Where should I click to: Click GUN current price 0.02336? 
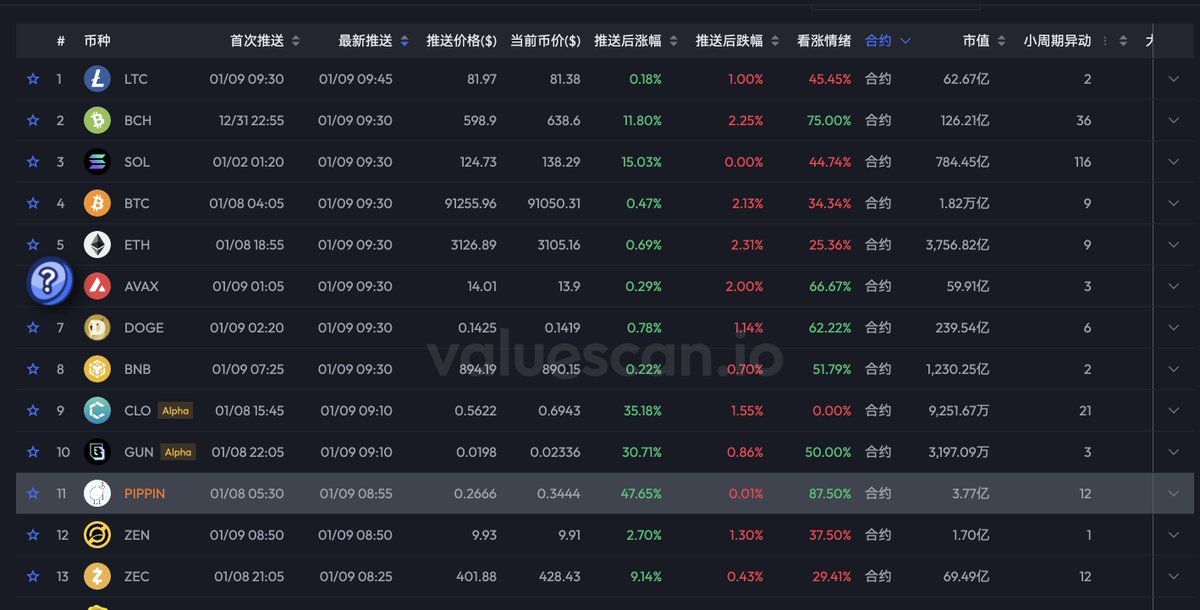[x=559, y=452]
